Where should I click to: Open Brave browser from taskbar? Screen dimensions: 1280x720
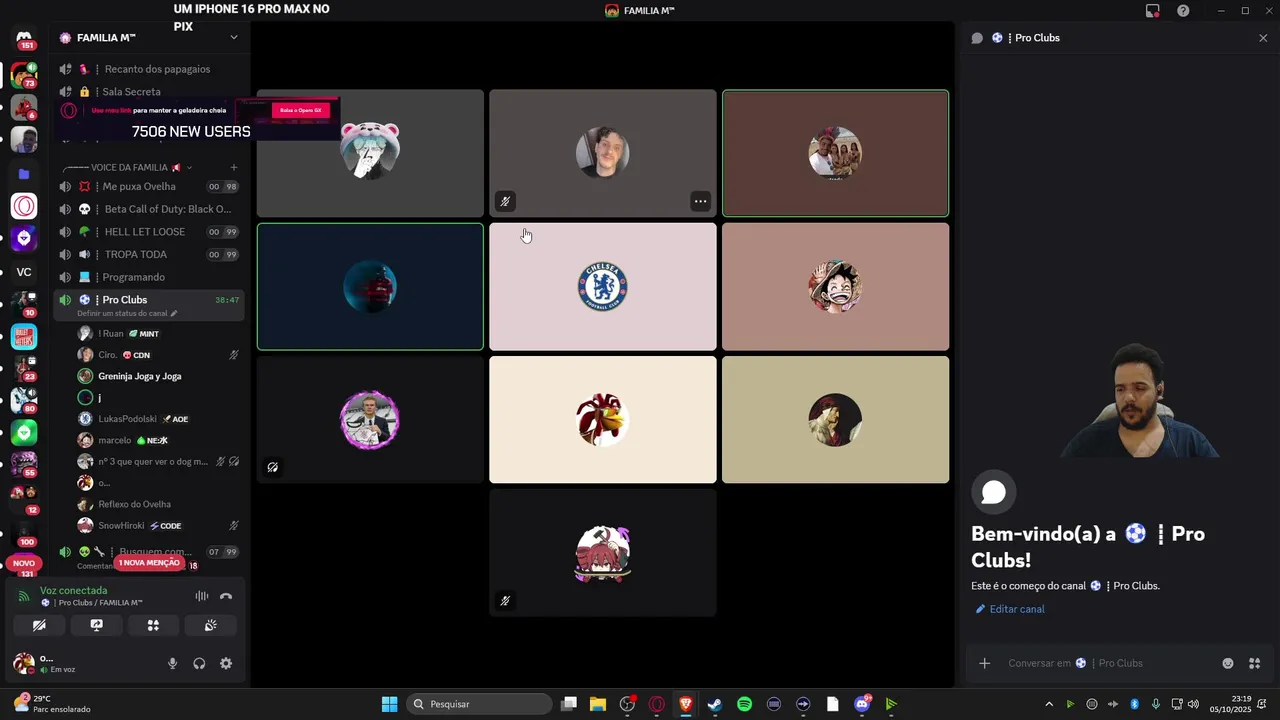tap(685, 704)
